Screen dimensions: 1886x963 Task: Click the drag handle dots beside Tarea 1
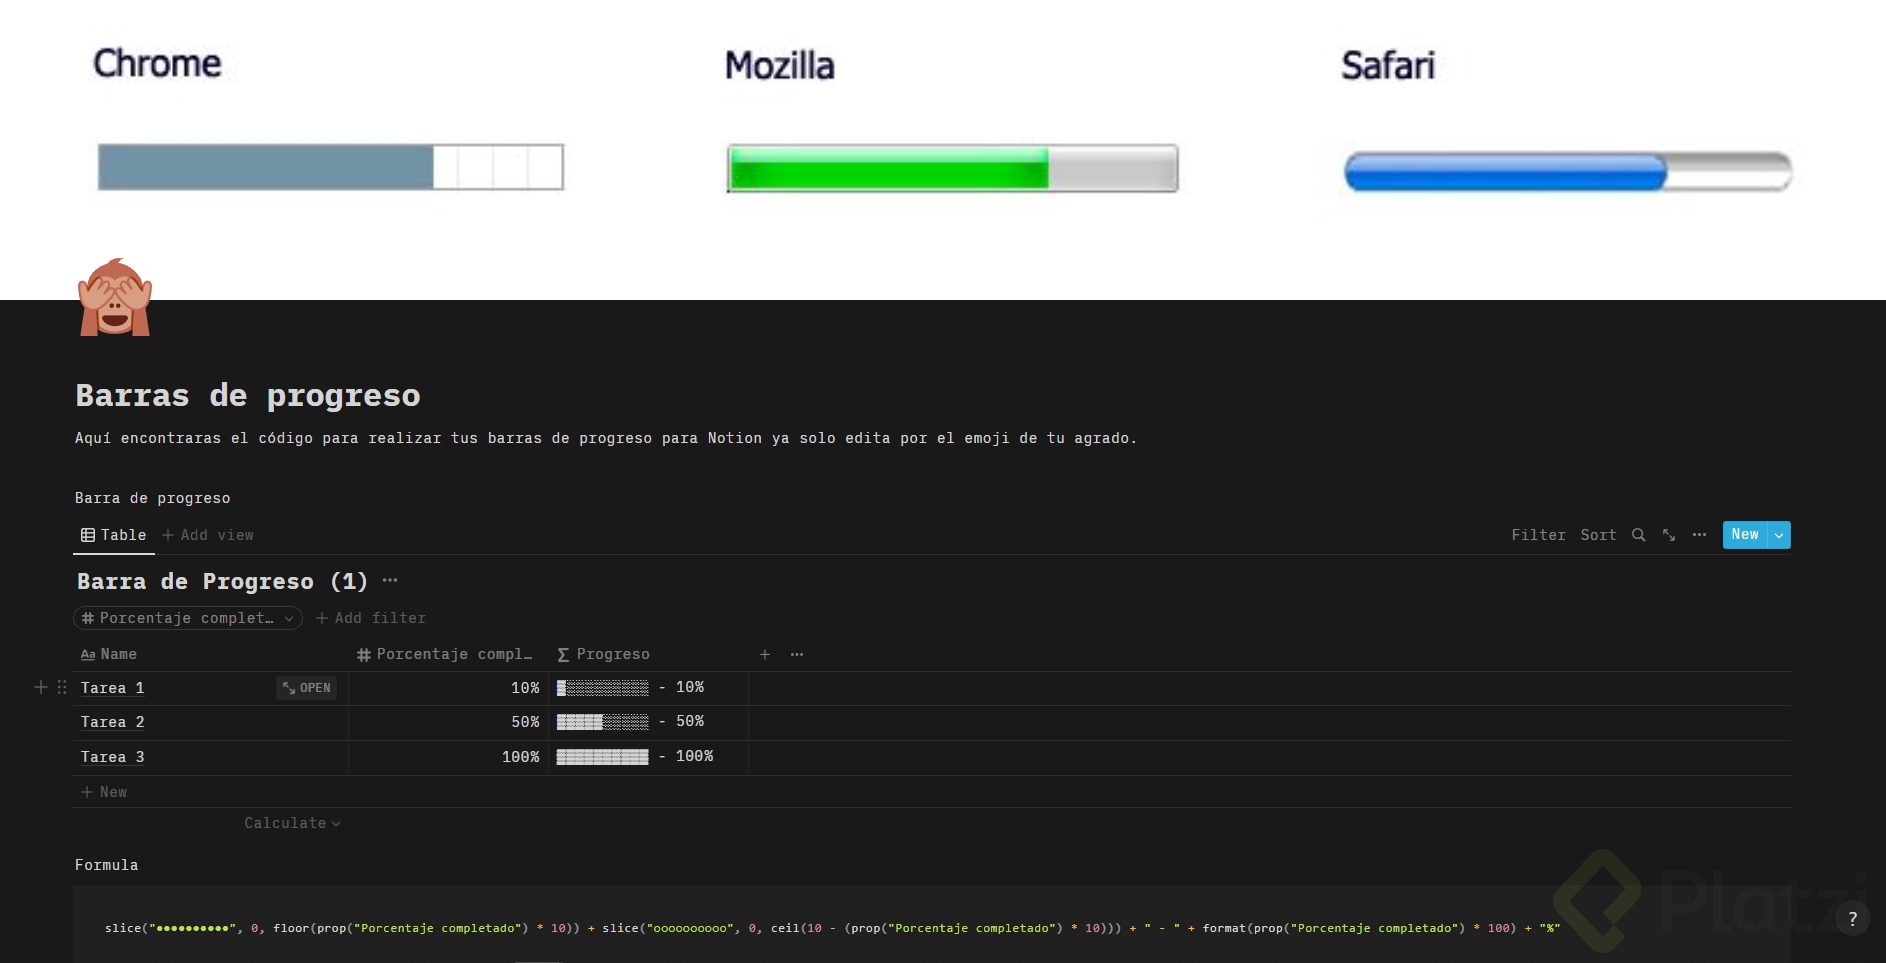[x=61, y=688]
